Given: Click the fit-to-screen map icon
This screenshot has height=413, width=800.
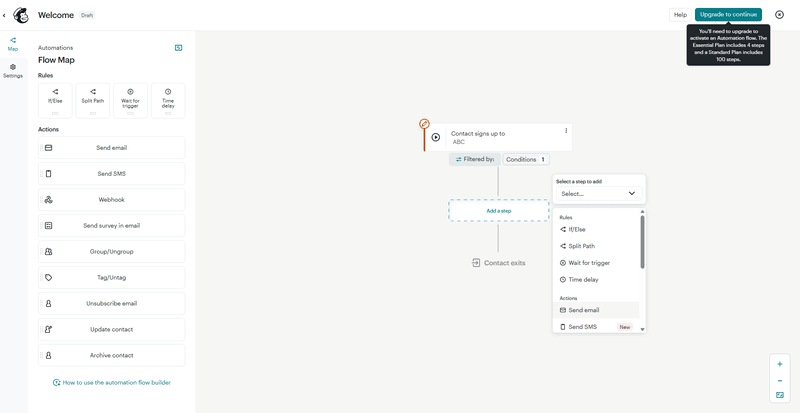Looking at the screenshot, I should (780, 395).
